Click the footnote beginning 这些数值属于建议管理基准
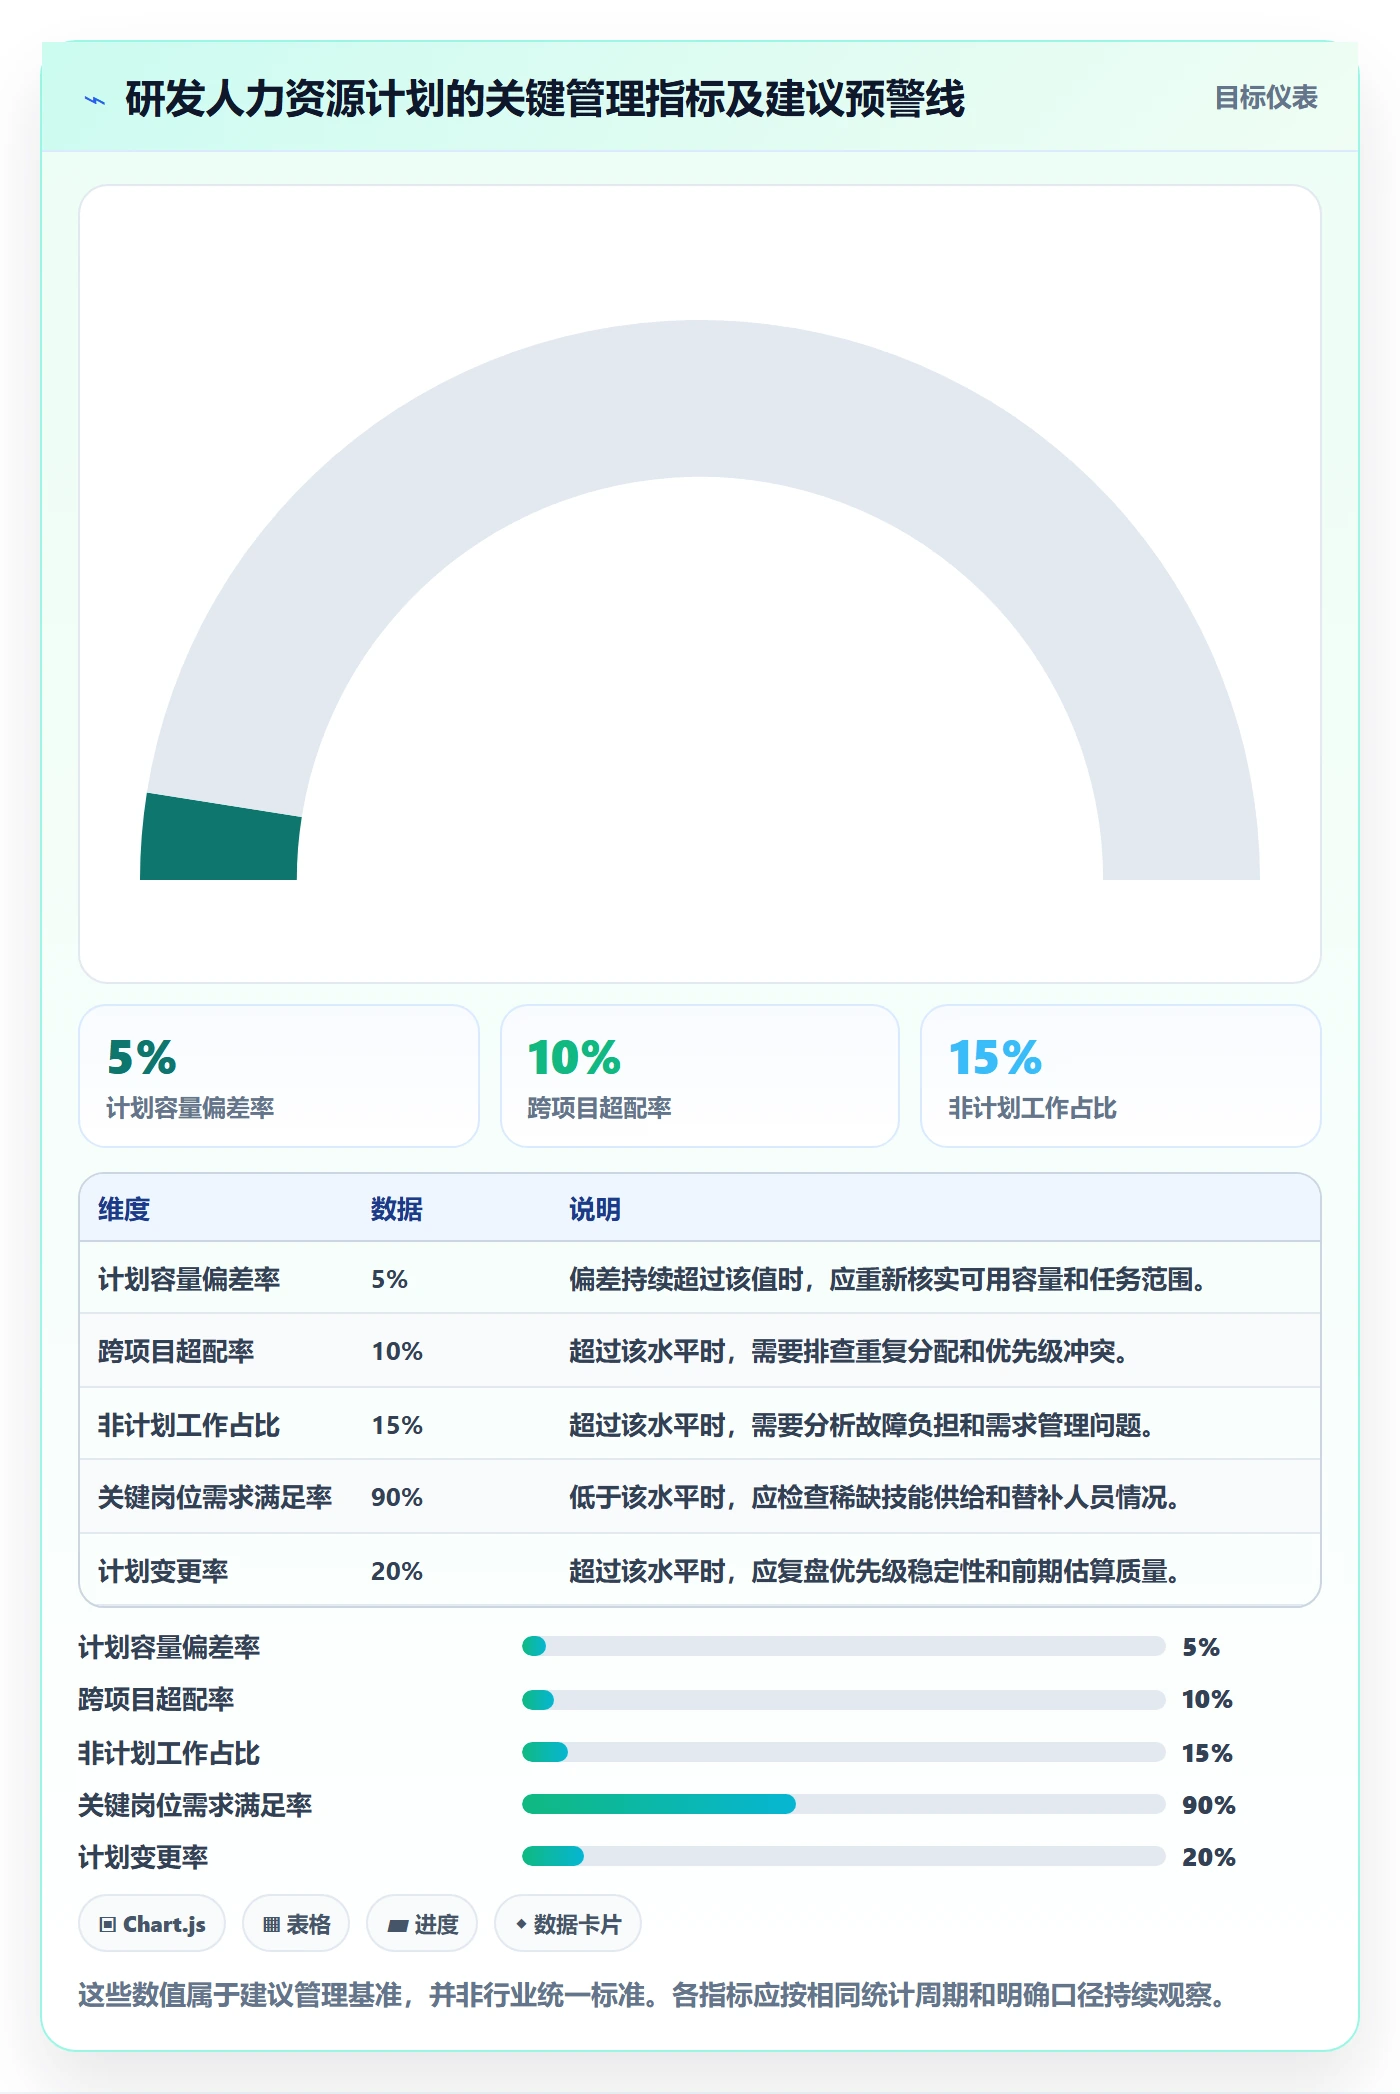 pos(653,1995)
